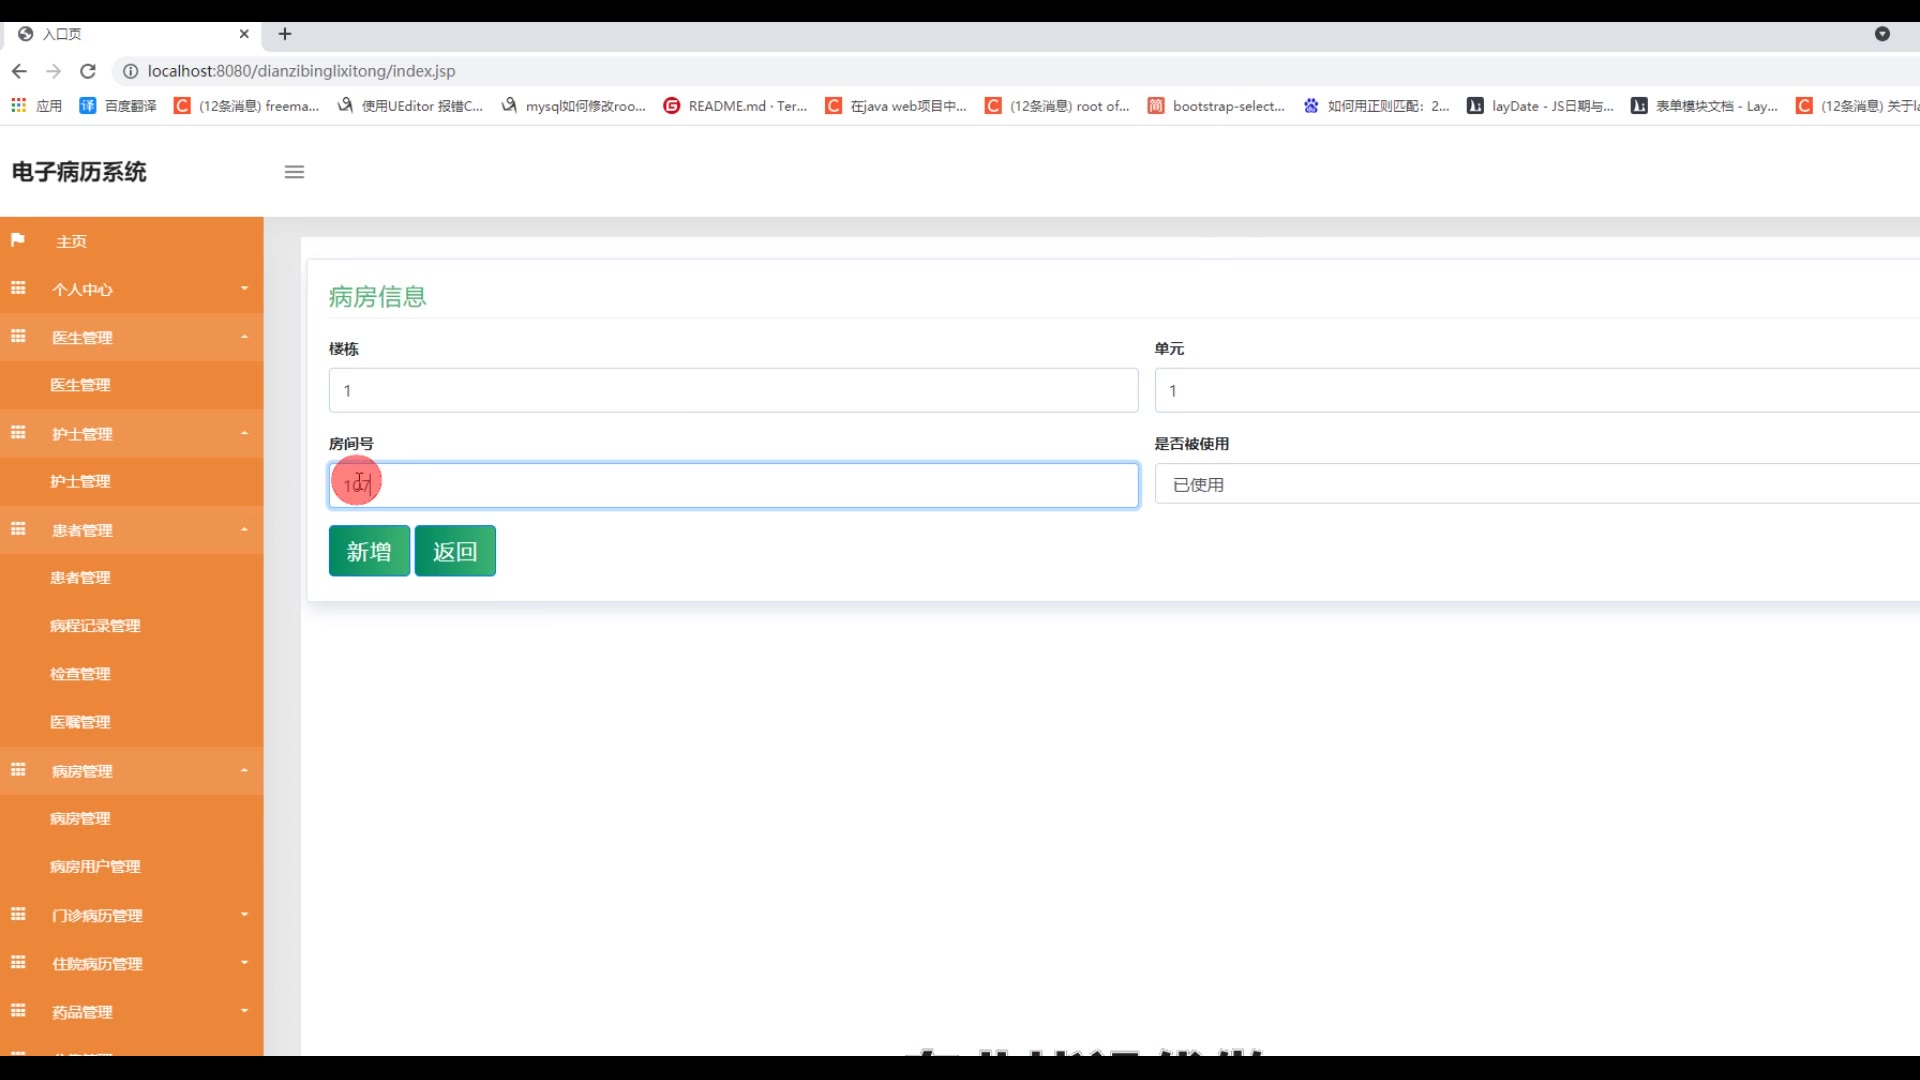1920x1080 pixels.
Task: Select 病程记录管理 in the sidebar
Action: [95, 625]
